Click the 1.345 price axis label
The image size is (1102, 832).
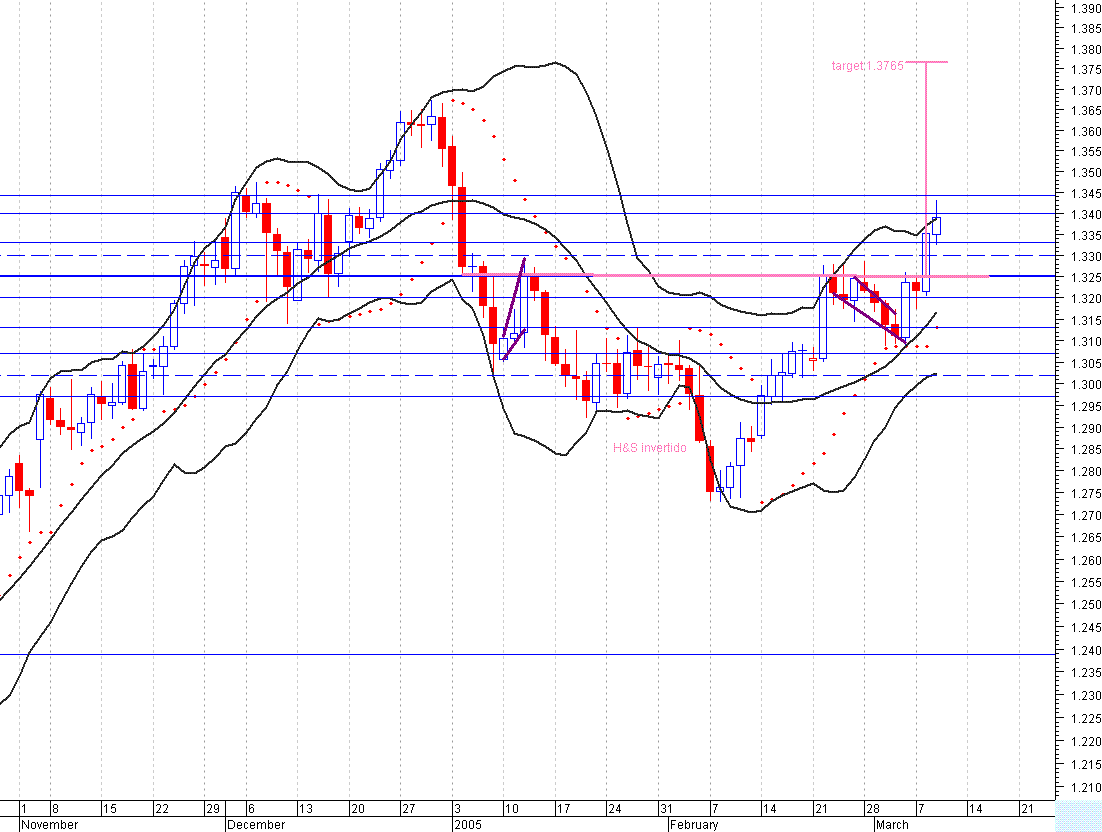click(1075, 195)
